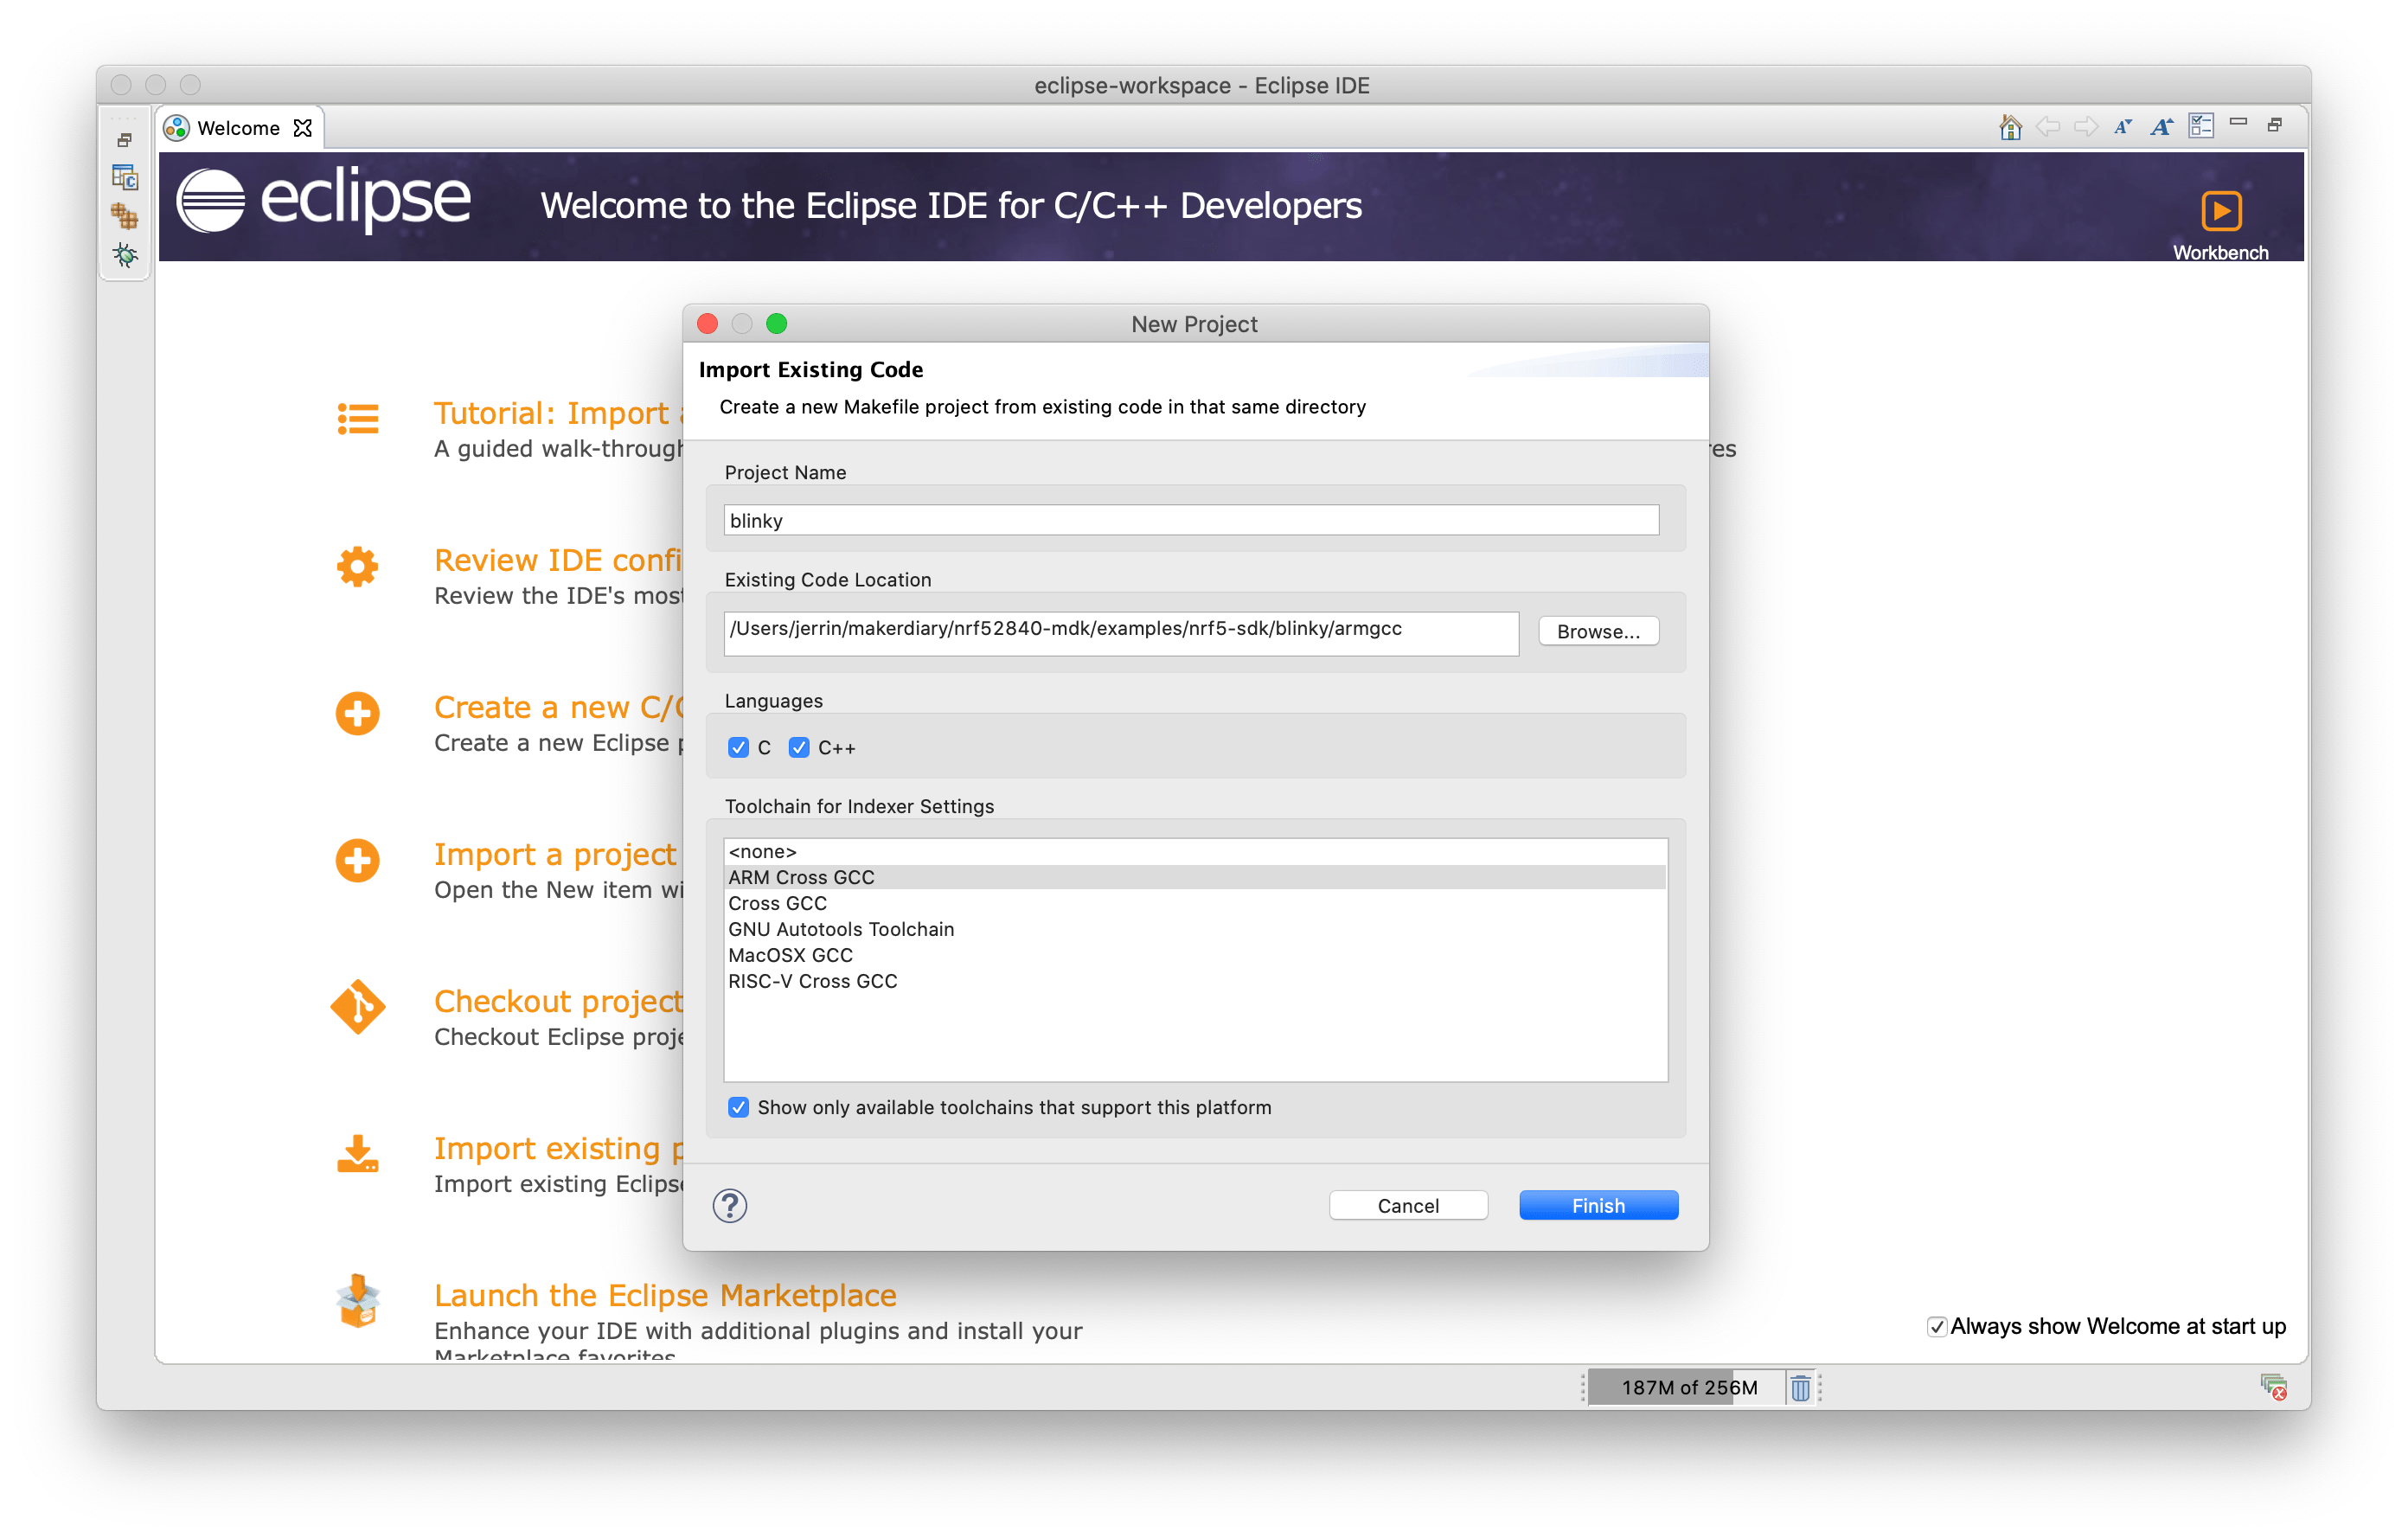Uncheck the C language checkbox
The height and width of the screenshot is (1538, 2408).
pyautogui.click(x=738, y=748)
